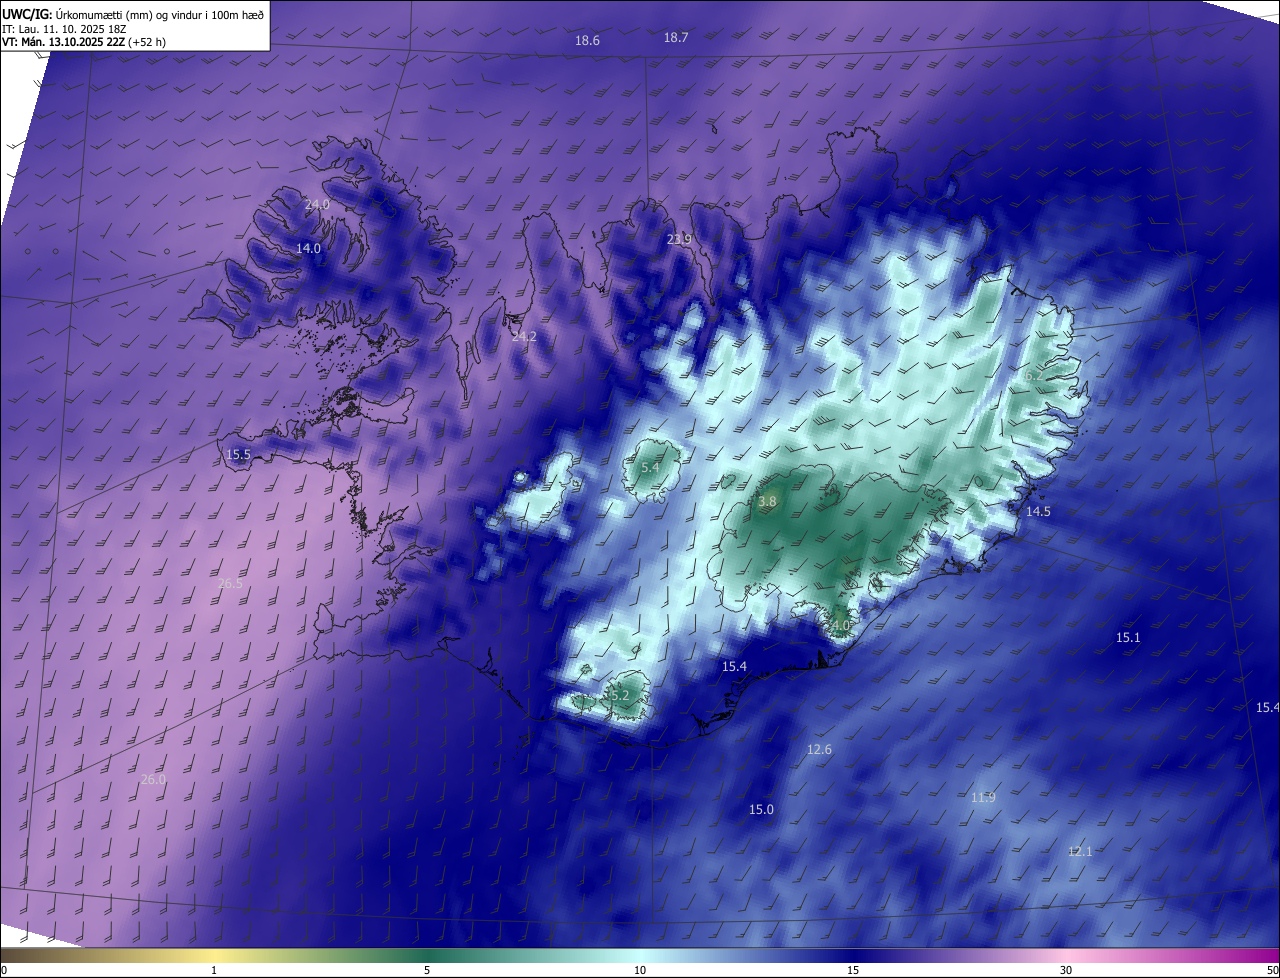Click the 10 tick on the colour scale
Screen dimensions: 1280x978
[x=640, y=970]
